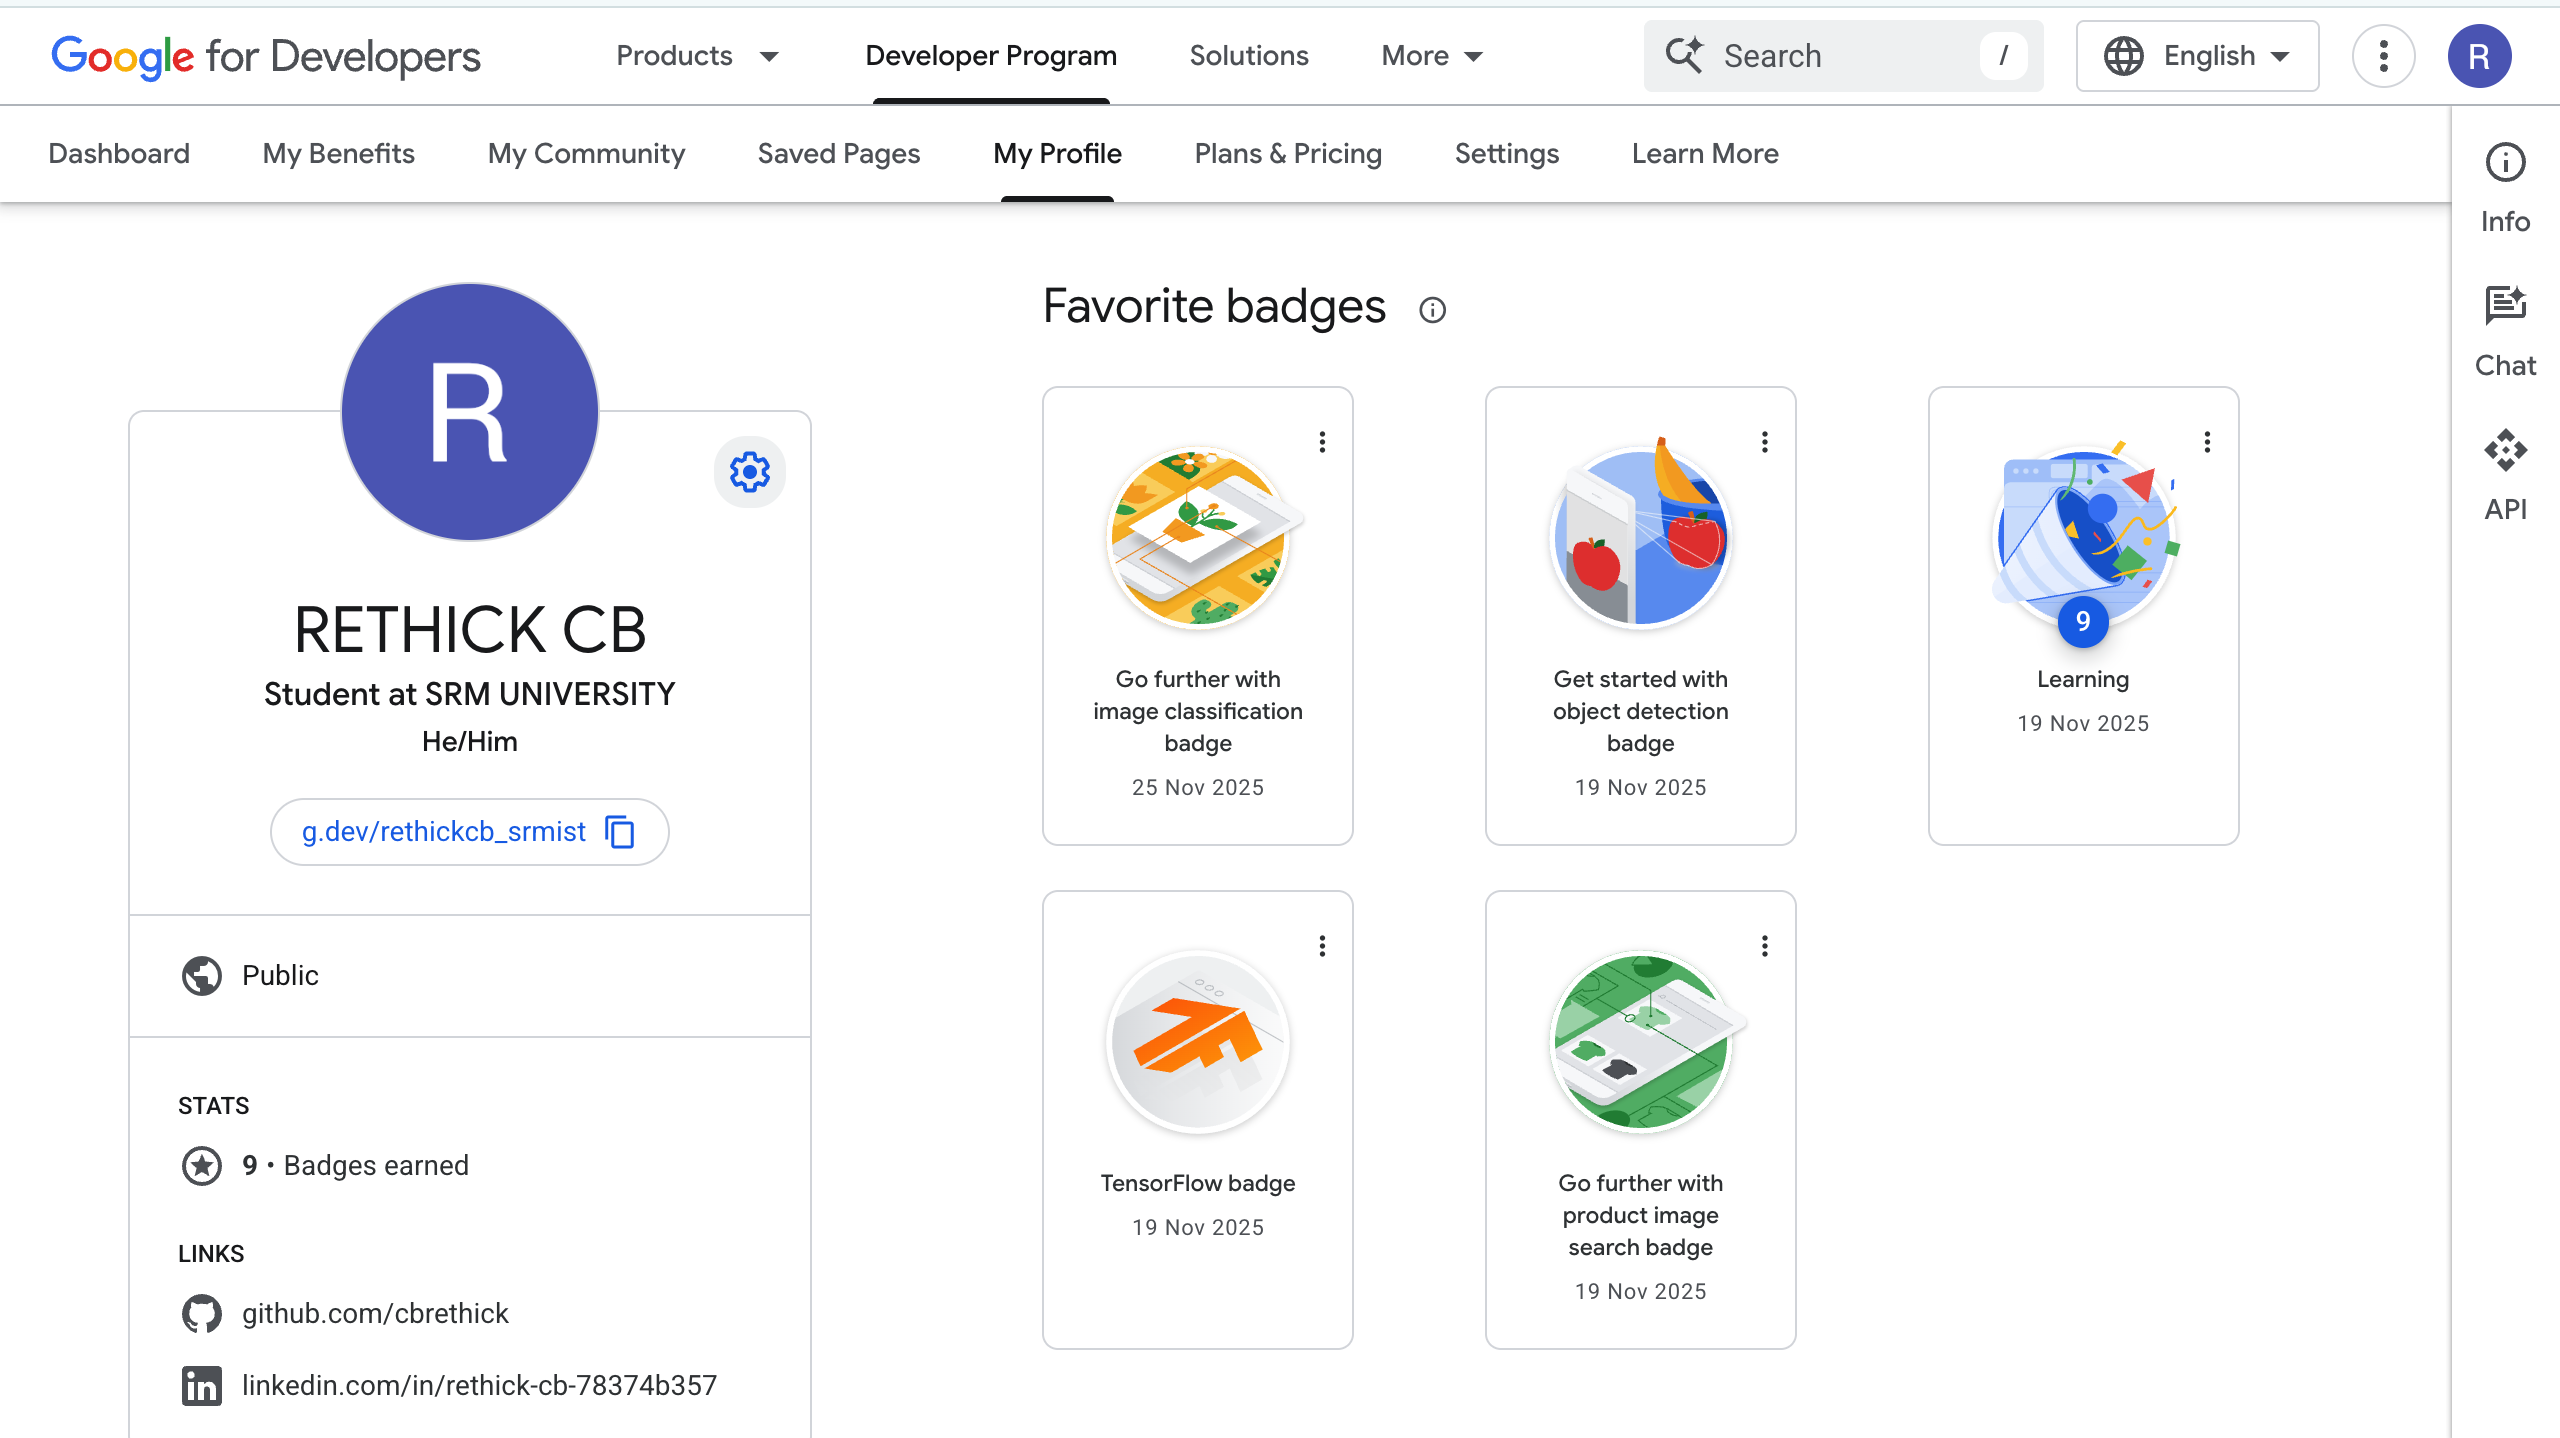Expand the Products dropdown
Viewport: 2560px width, 1438px height.
click(697, 56)
